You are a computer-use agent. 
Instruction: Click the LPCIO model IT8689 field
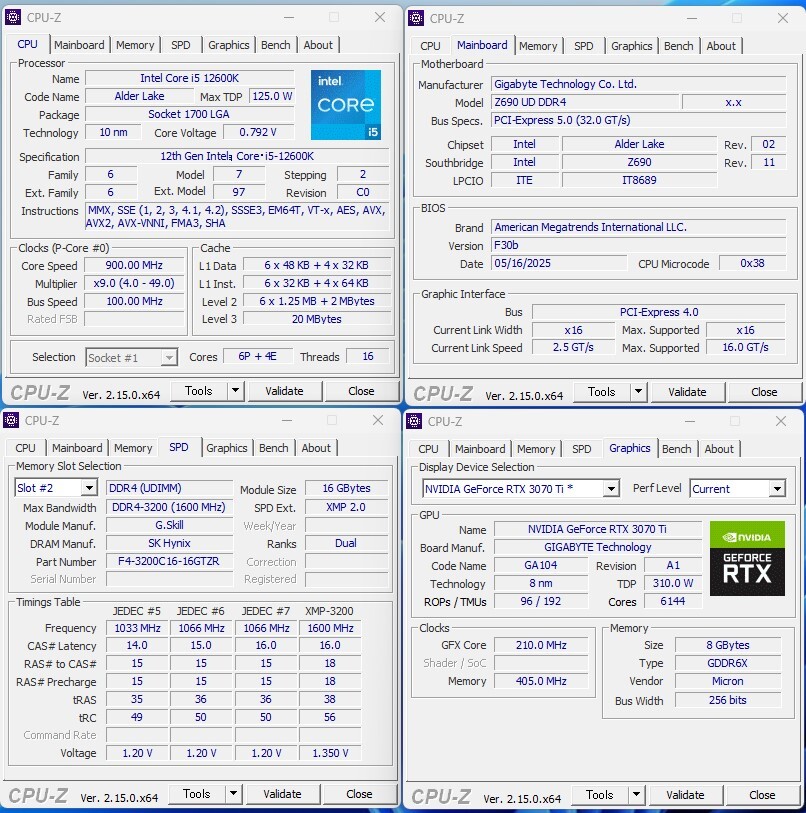(x=639, y=180)
